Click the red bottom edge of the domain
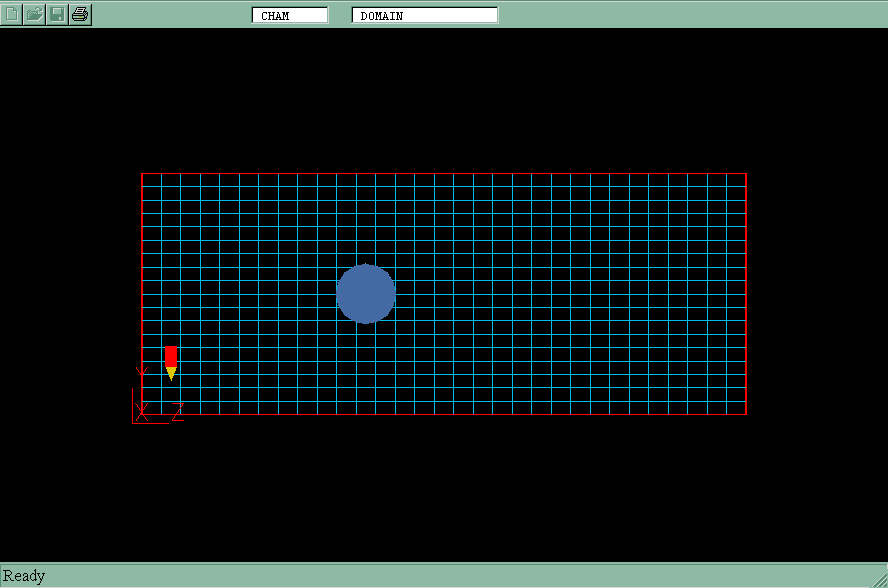The height and width of the screenshot is (588, 888). [450, 414]
